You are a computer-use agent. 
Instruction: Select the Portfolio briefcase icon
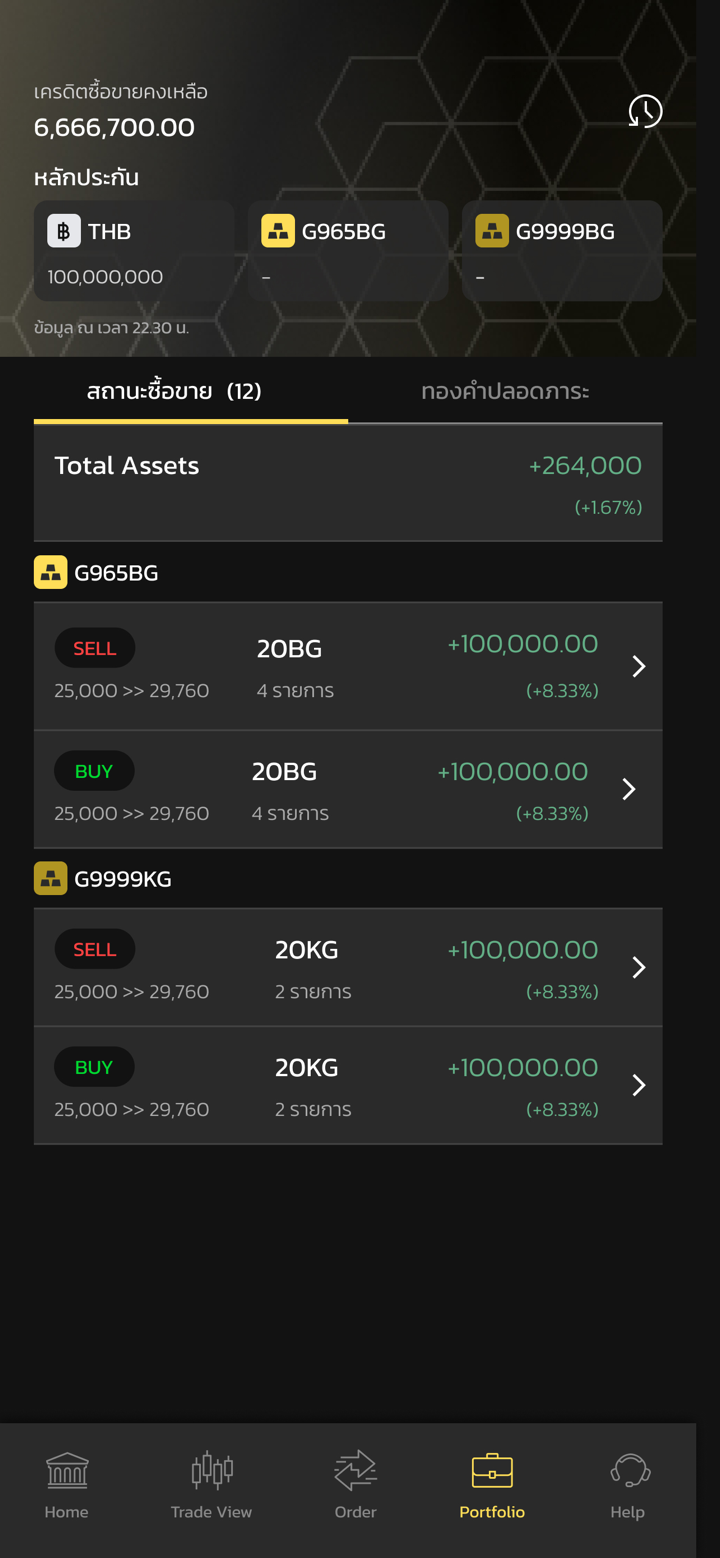492,1471
